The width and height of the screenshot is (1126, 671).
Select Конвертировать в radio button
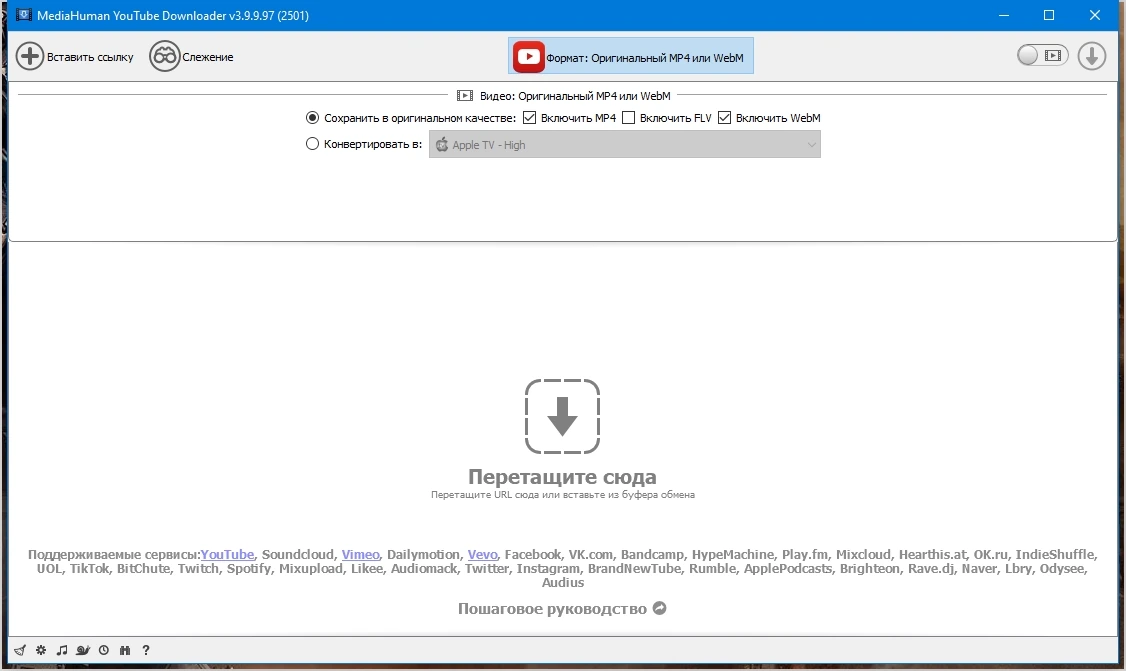click(x=312, y=144)
